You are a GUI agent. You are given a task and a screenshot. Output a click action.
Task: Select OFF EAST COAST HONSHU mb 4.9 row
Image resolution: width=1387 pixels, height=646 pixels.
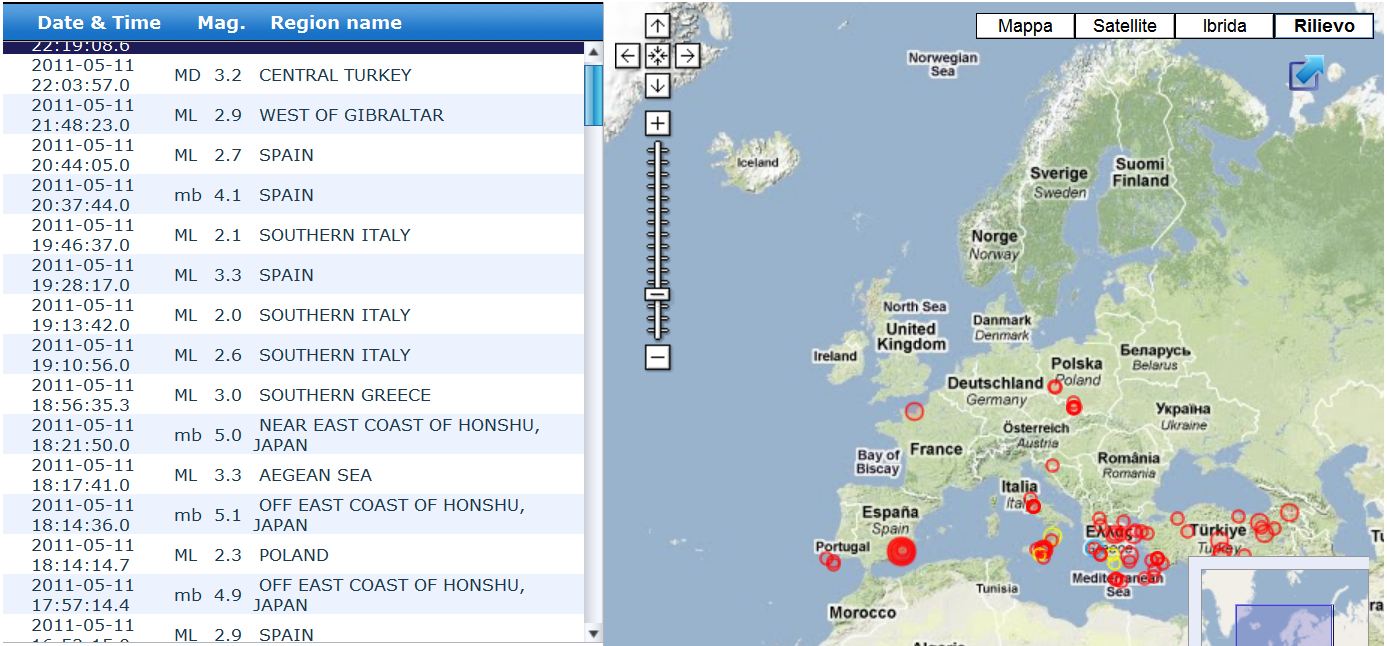point(293,594)
